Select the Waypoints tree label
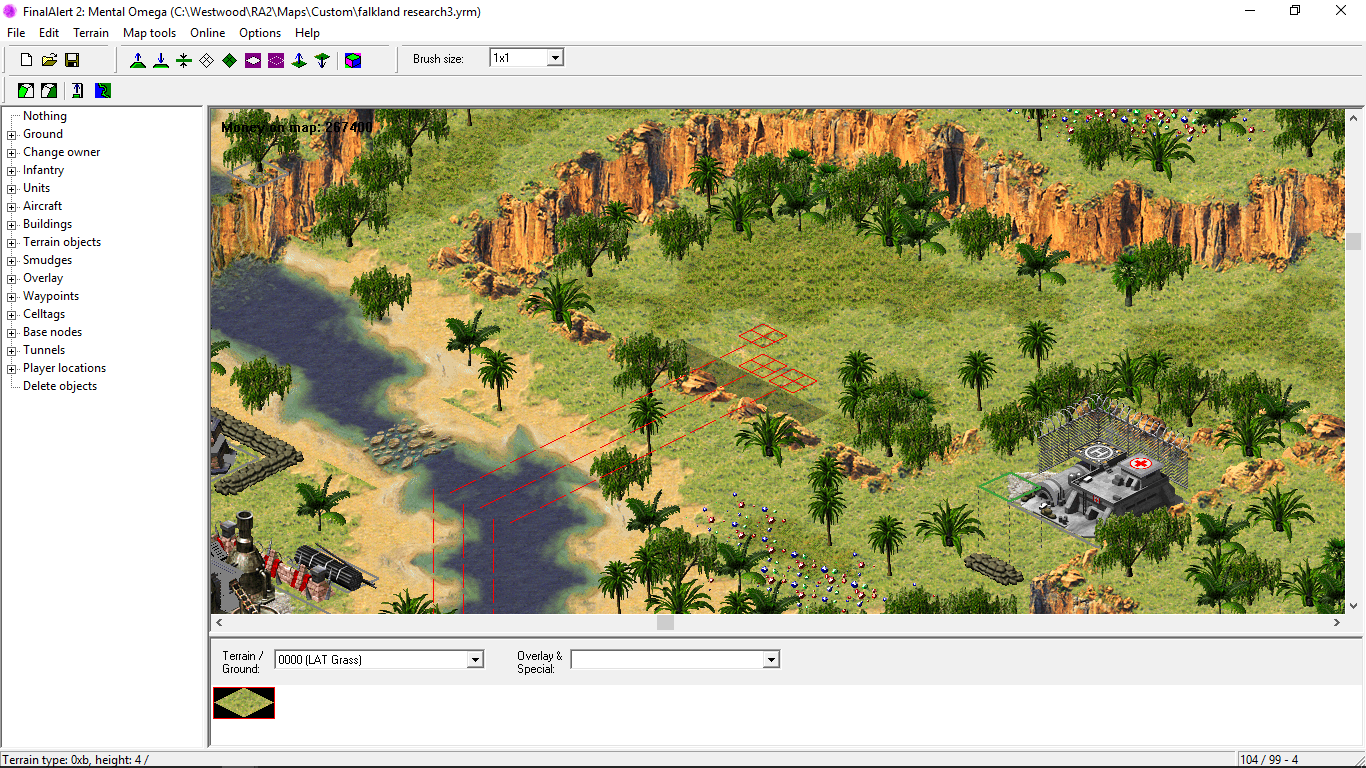The width and height of the screenshot is (1366, 768). click(x=51, y=296)
